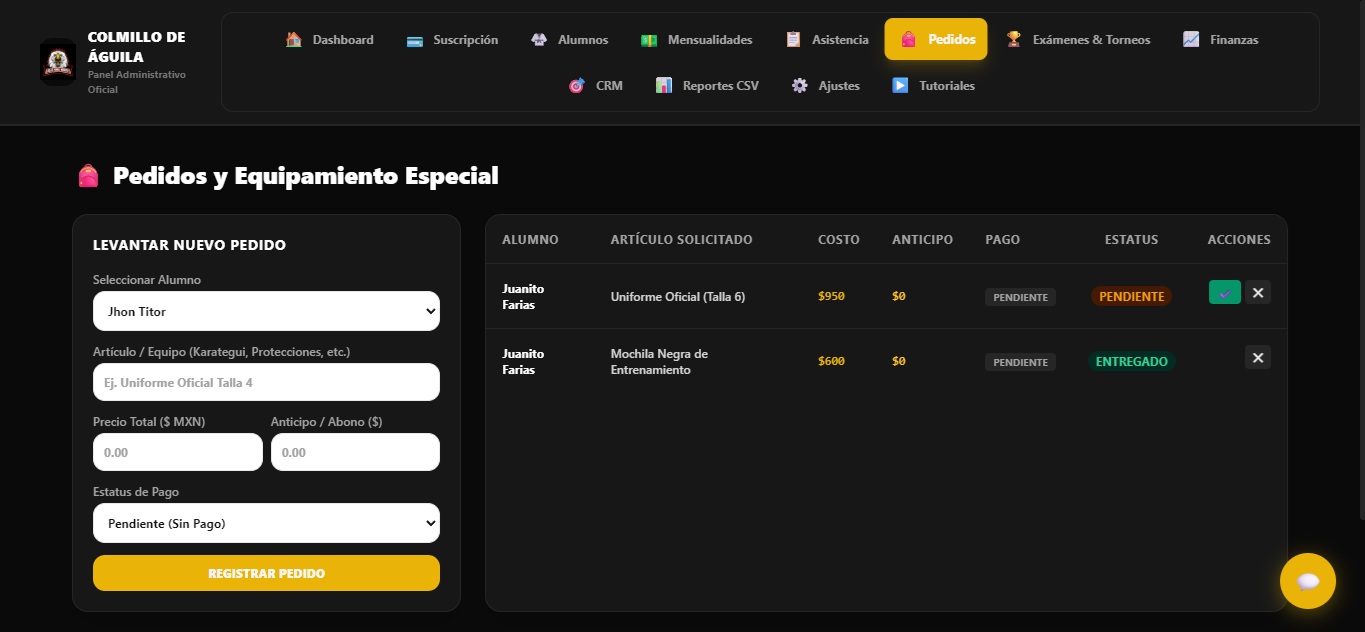Click the ARTÍCULO SOLICITADO column header
Image resolution: width=1365 pixels, height=632 pixels.
click(681, 240)
